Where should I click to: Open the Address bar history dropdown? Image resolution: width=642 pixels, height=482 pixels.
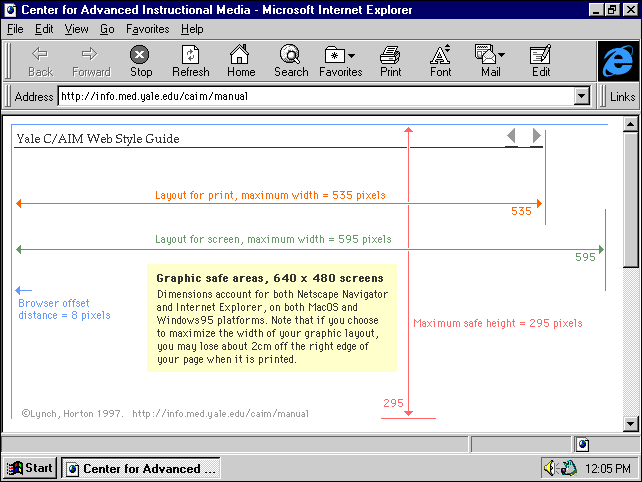pyautogui.click(x=582, y=97)
